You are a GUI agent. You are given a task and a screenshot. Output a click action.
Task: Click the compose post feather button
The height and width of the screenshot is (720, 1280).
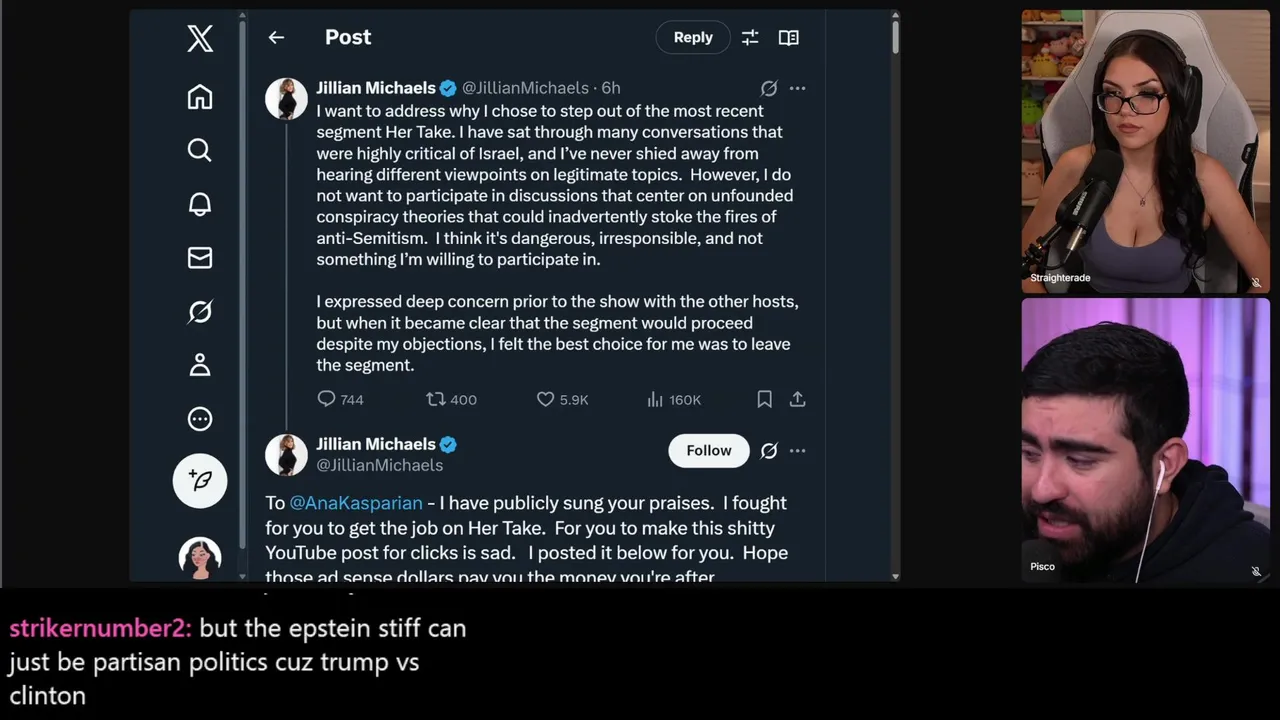[200, 480]
